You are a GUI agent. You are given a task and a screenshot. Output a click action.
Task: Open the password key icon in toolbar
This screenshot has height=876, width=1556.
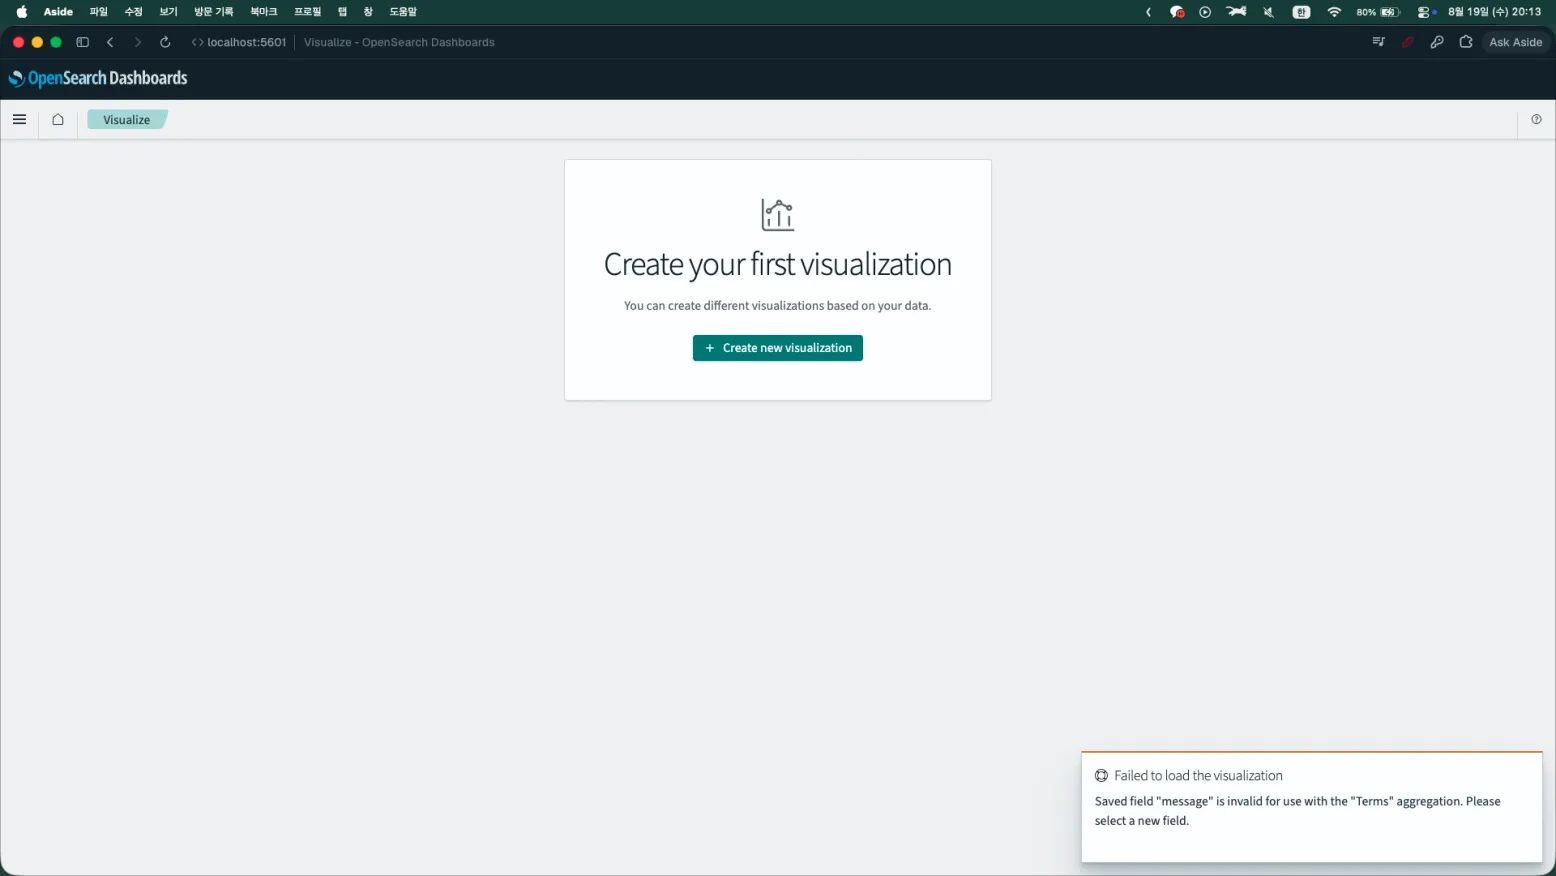point(1436,42)
